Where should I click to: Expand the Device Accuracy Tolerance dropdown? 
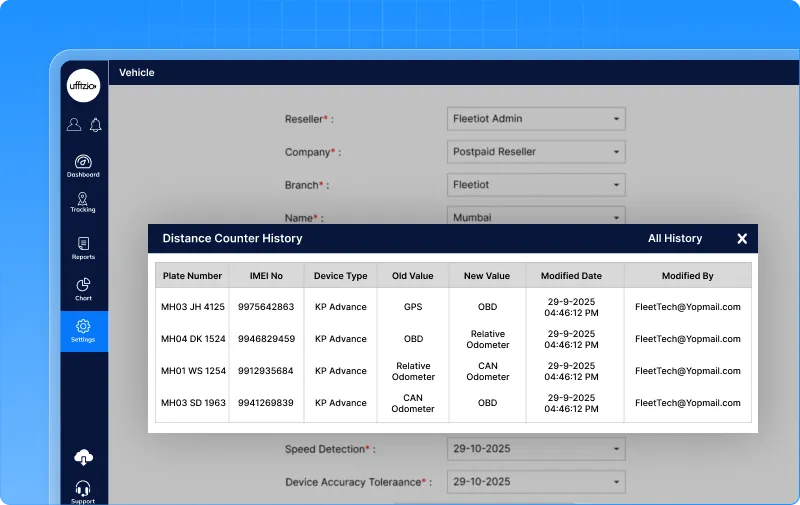point(536,481)
